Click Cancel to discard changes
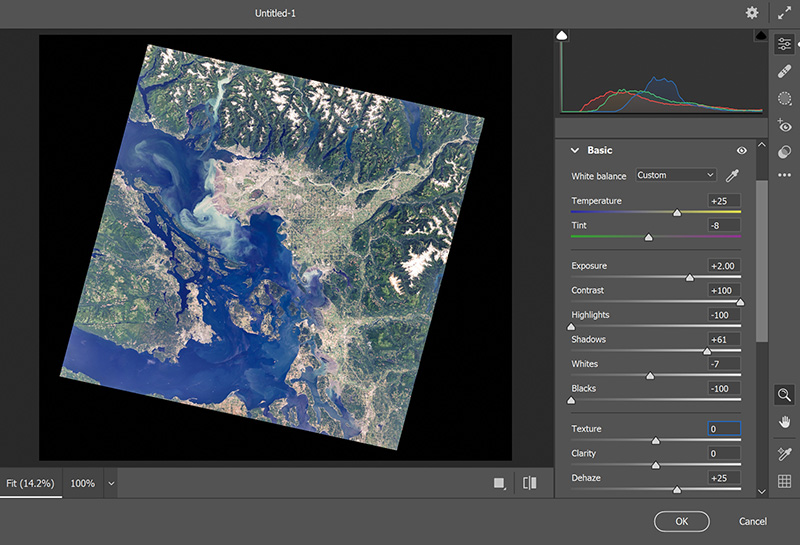 pos(753,521)
